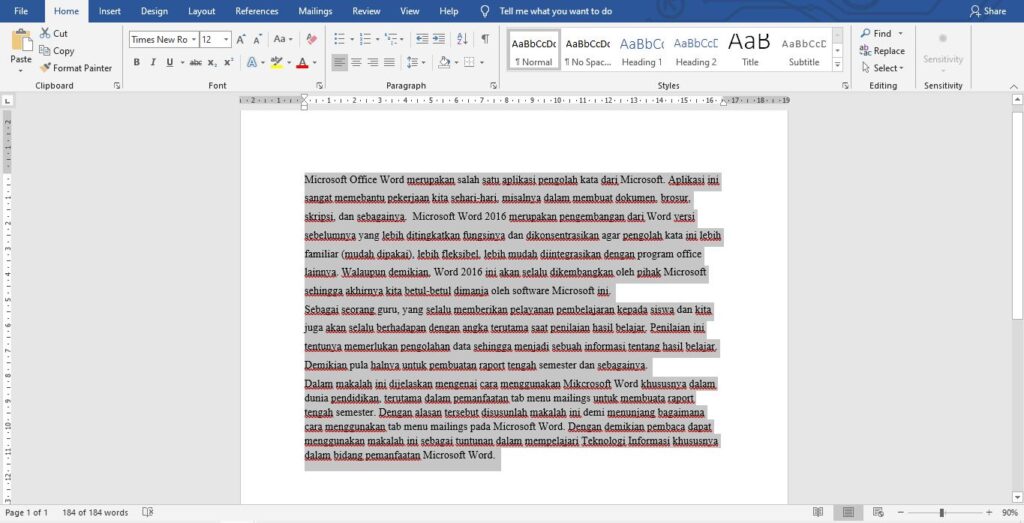Apply yellow text highlight color
1024x523 pixels.
(x=276, y=63)
